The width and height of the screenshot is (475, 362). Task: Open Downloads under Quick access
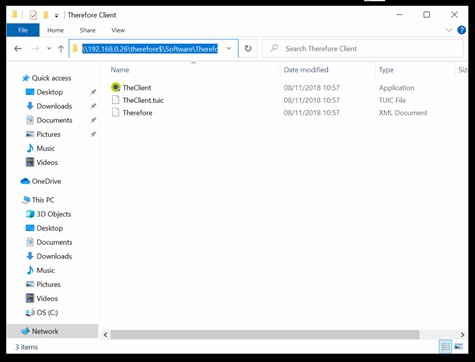(54, 106)
